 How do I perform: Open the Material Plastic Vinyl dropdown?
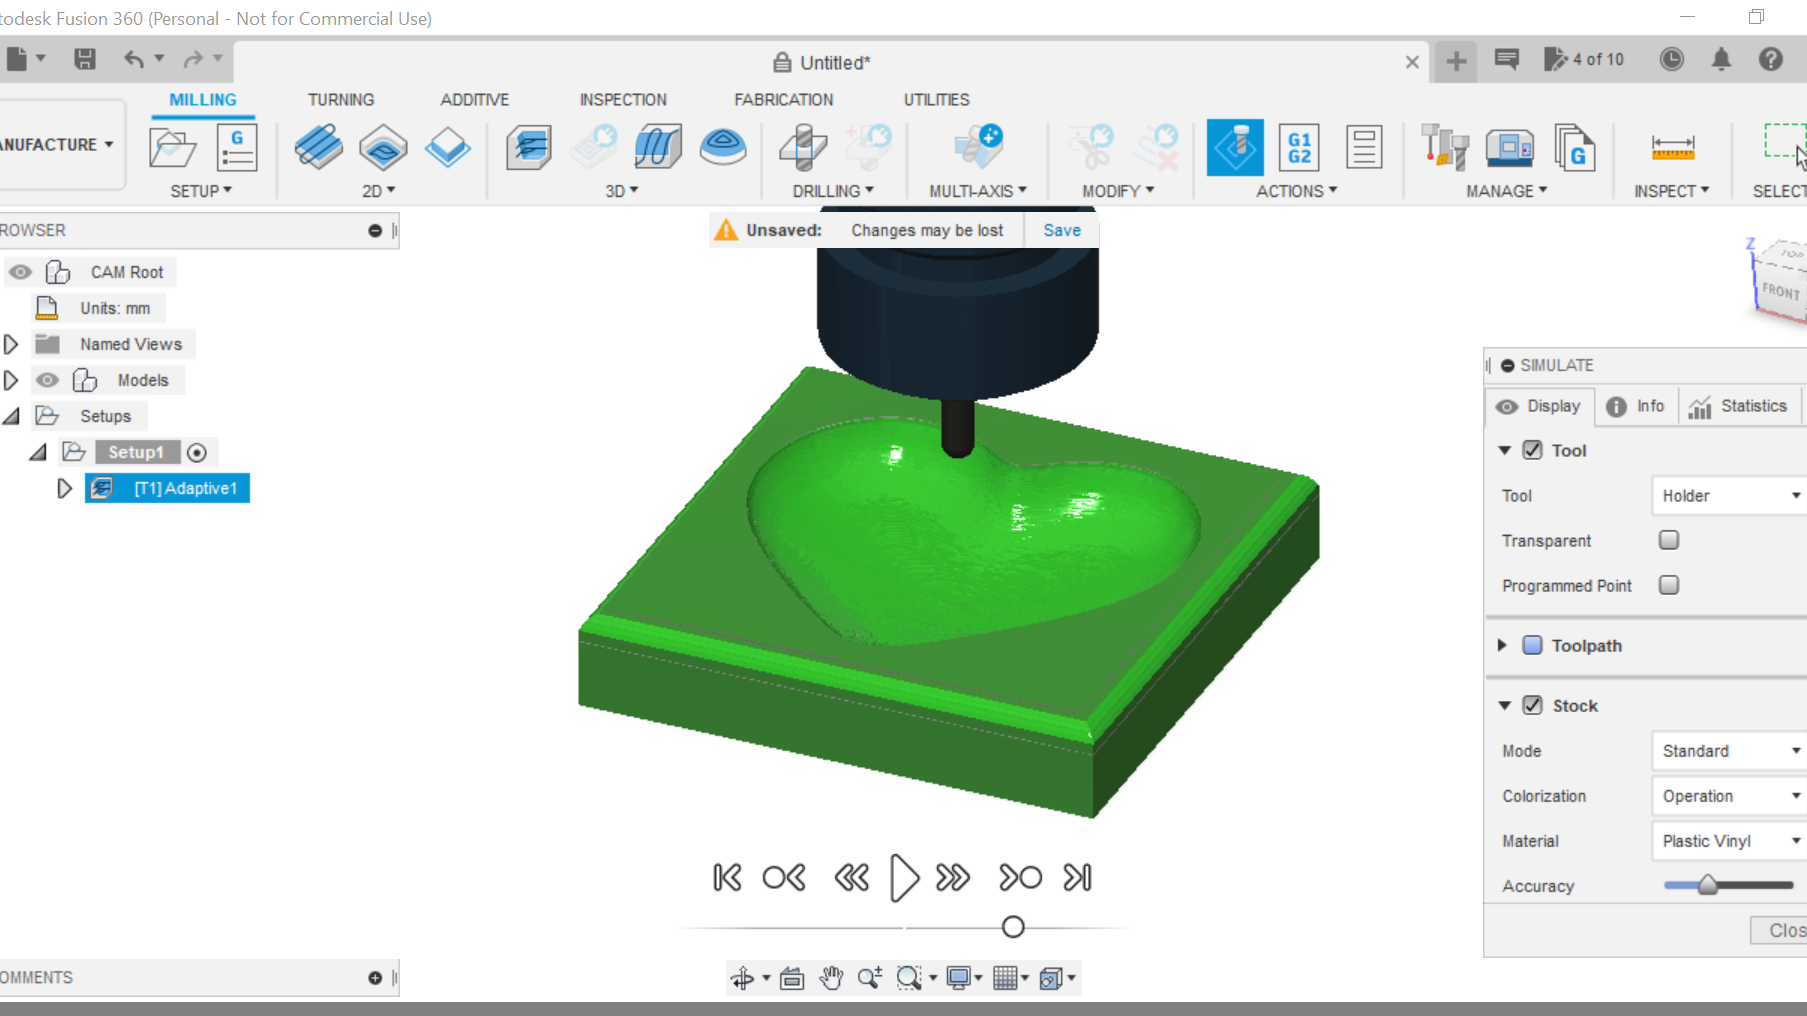(1729, 841)
